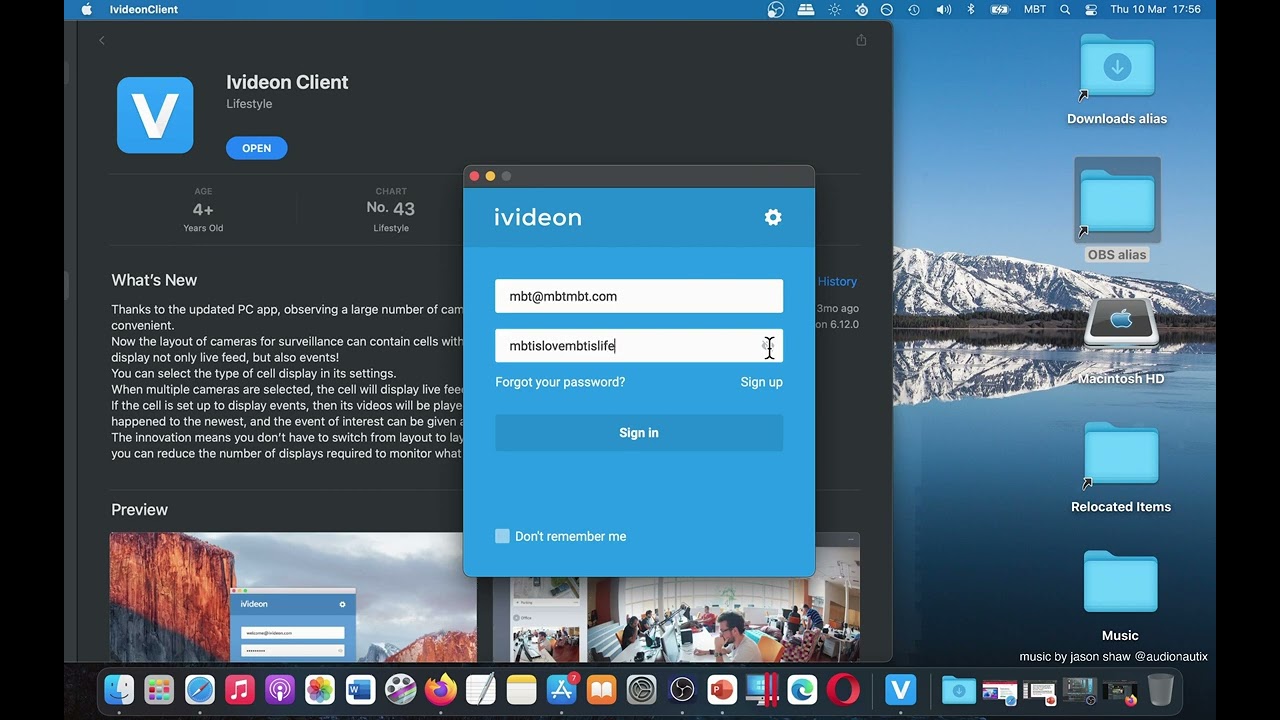Go back in App Store window
Image resolution: width=1280 pixels, height=720 pixels.
click(x=102, y=40)
